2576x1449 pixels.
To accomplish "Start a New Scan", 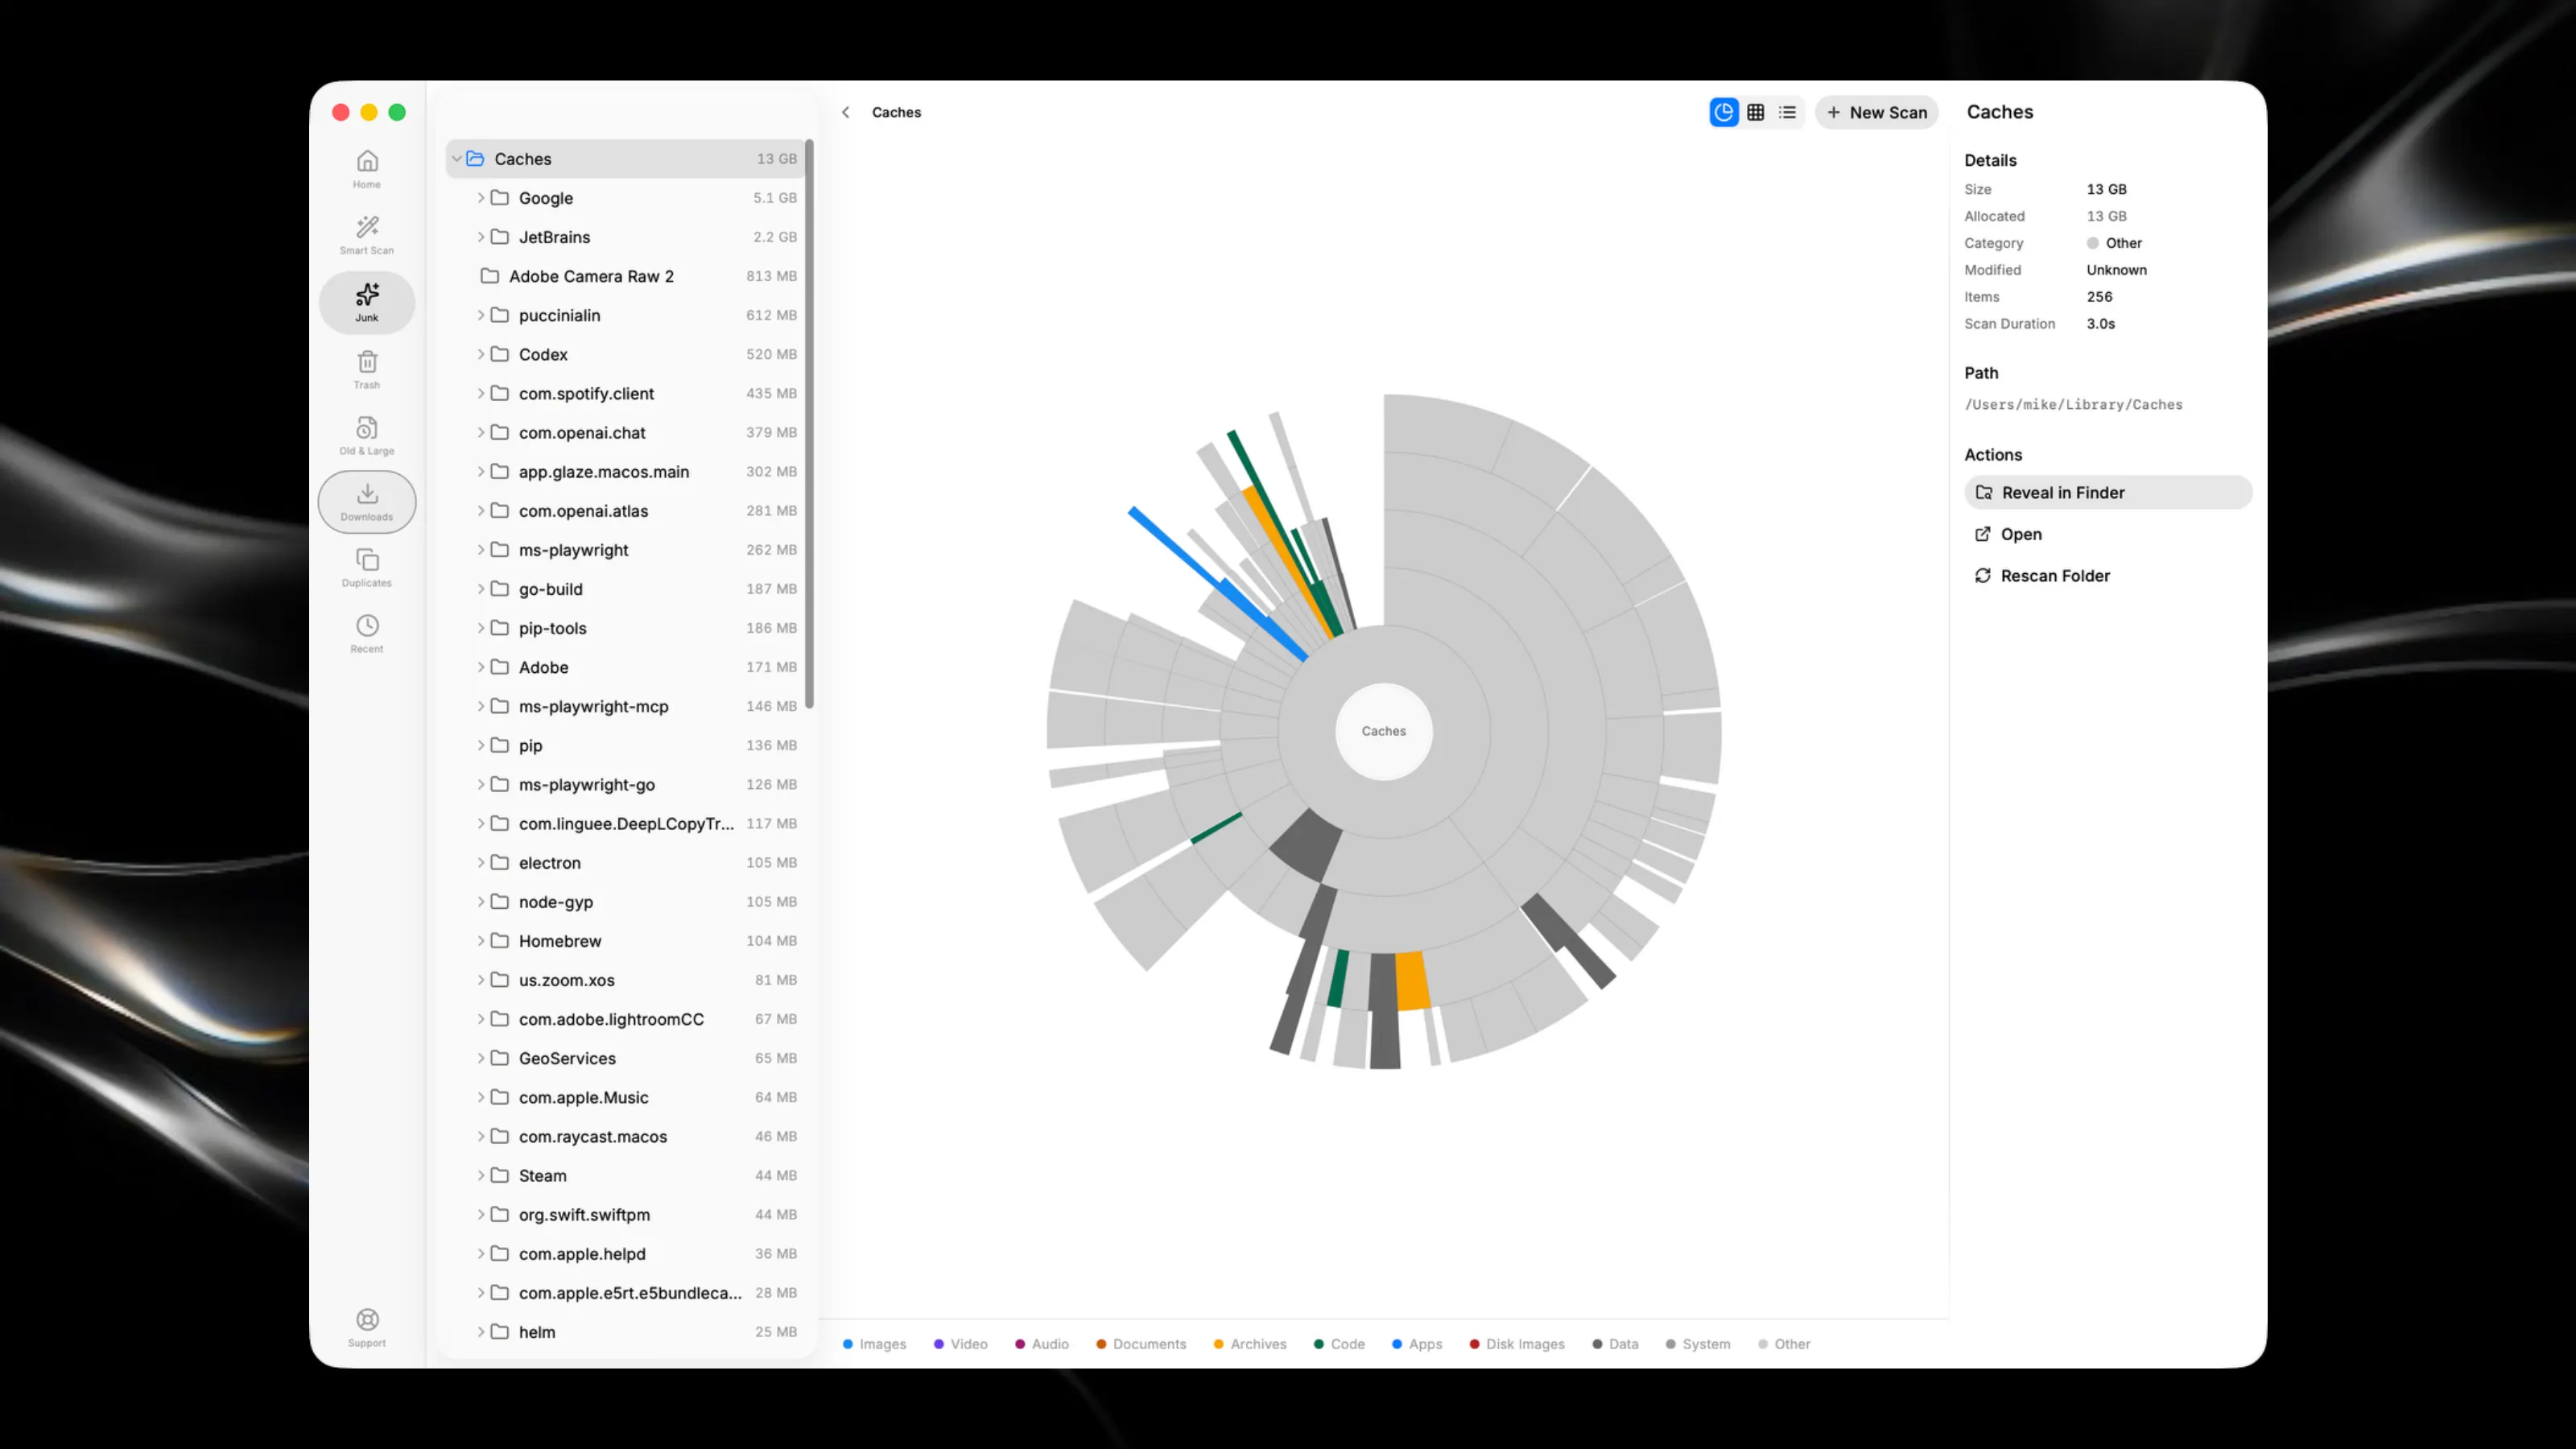I will pos(1877,112).
